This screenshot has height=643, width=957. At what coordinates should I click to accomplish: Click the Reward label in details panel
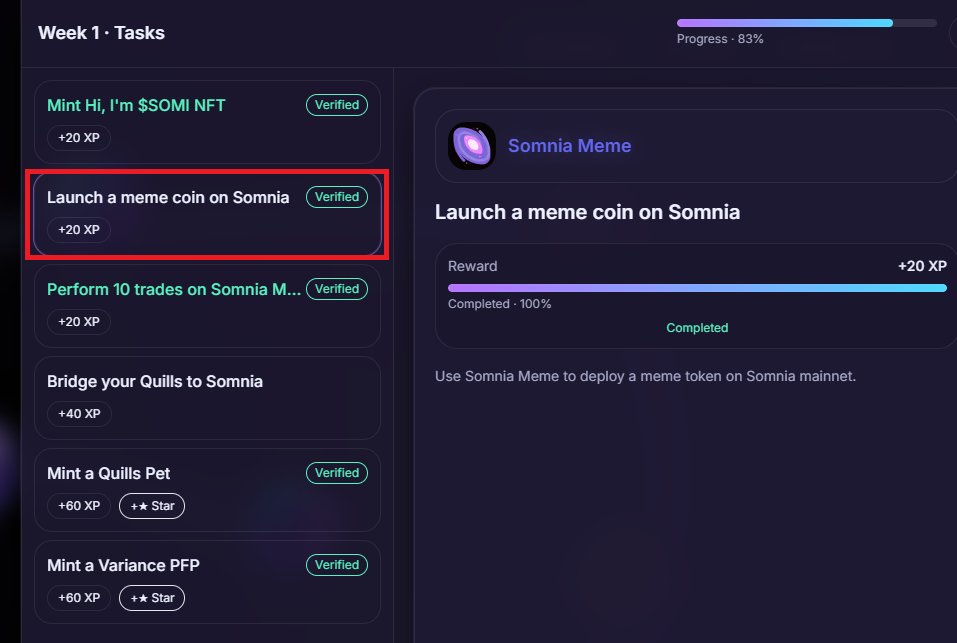tap(472, 266)
